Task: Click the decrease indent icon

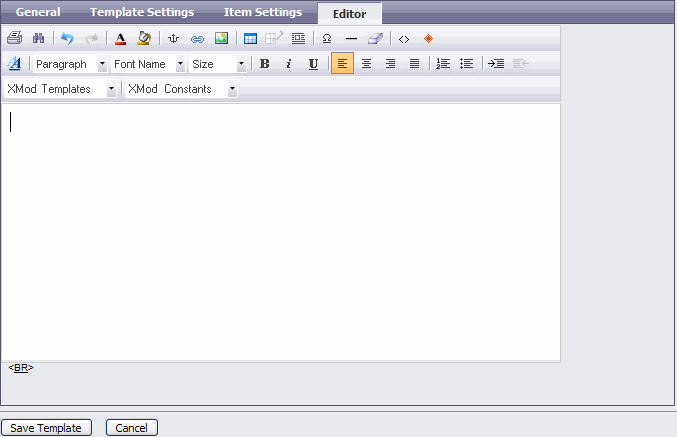Action: [x=521, y=63]
